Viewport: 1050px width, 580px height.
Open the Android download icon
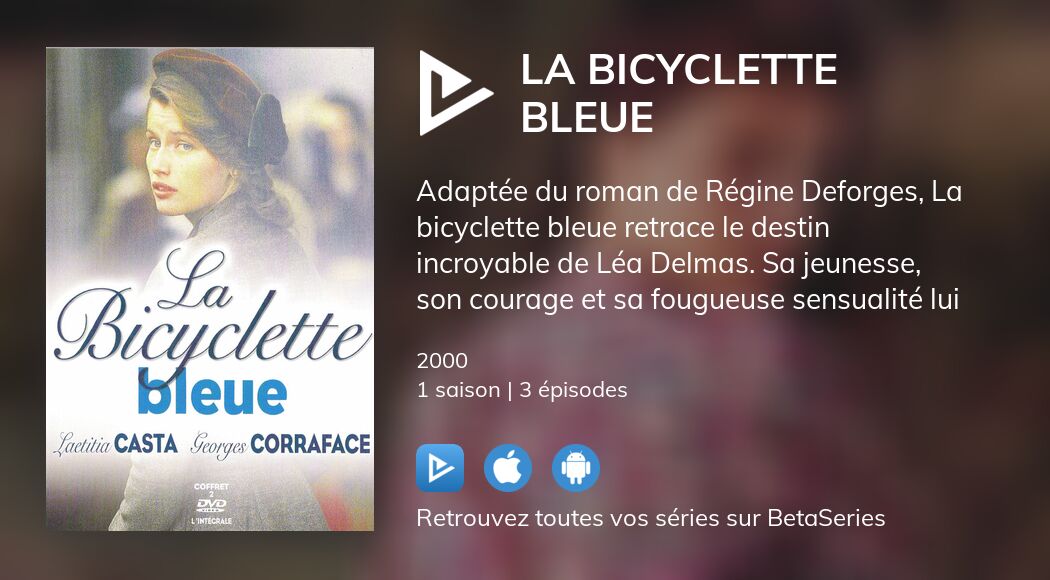(x=576, y=468)
